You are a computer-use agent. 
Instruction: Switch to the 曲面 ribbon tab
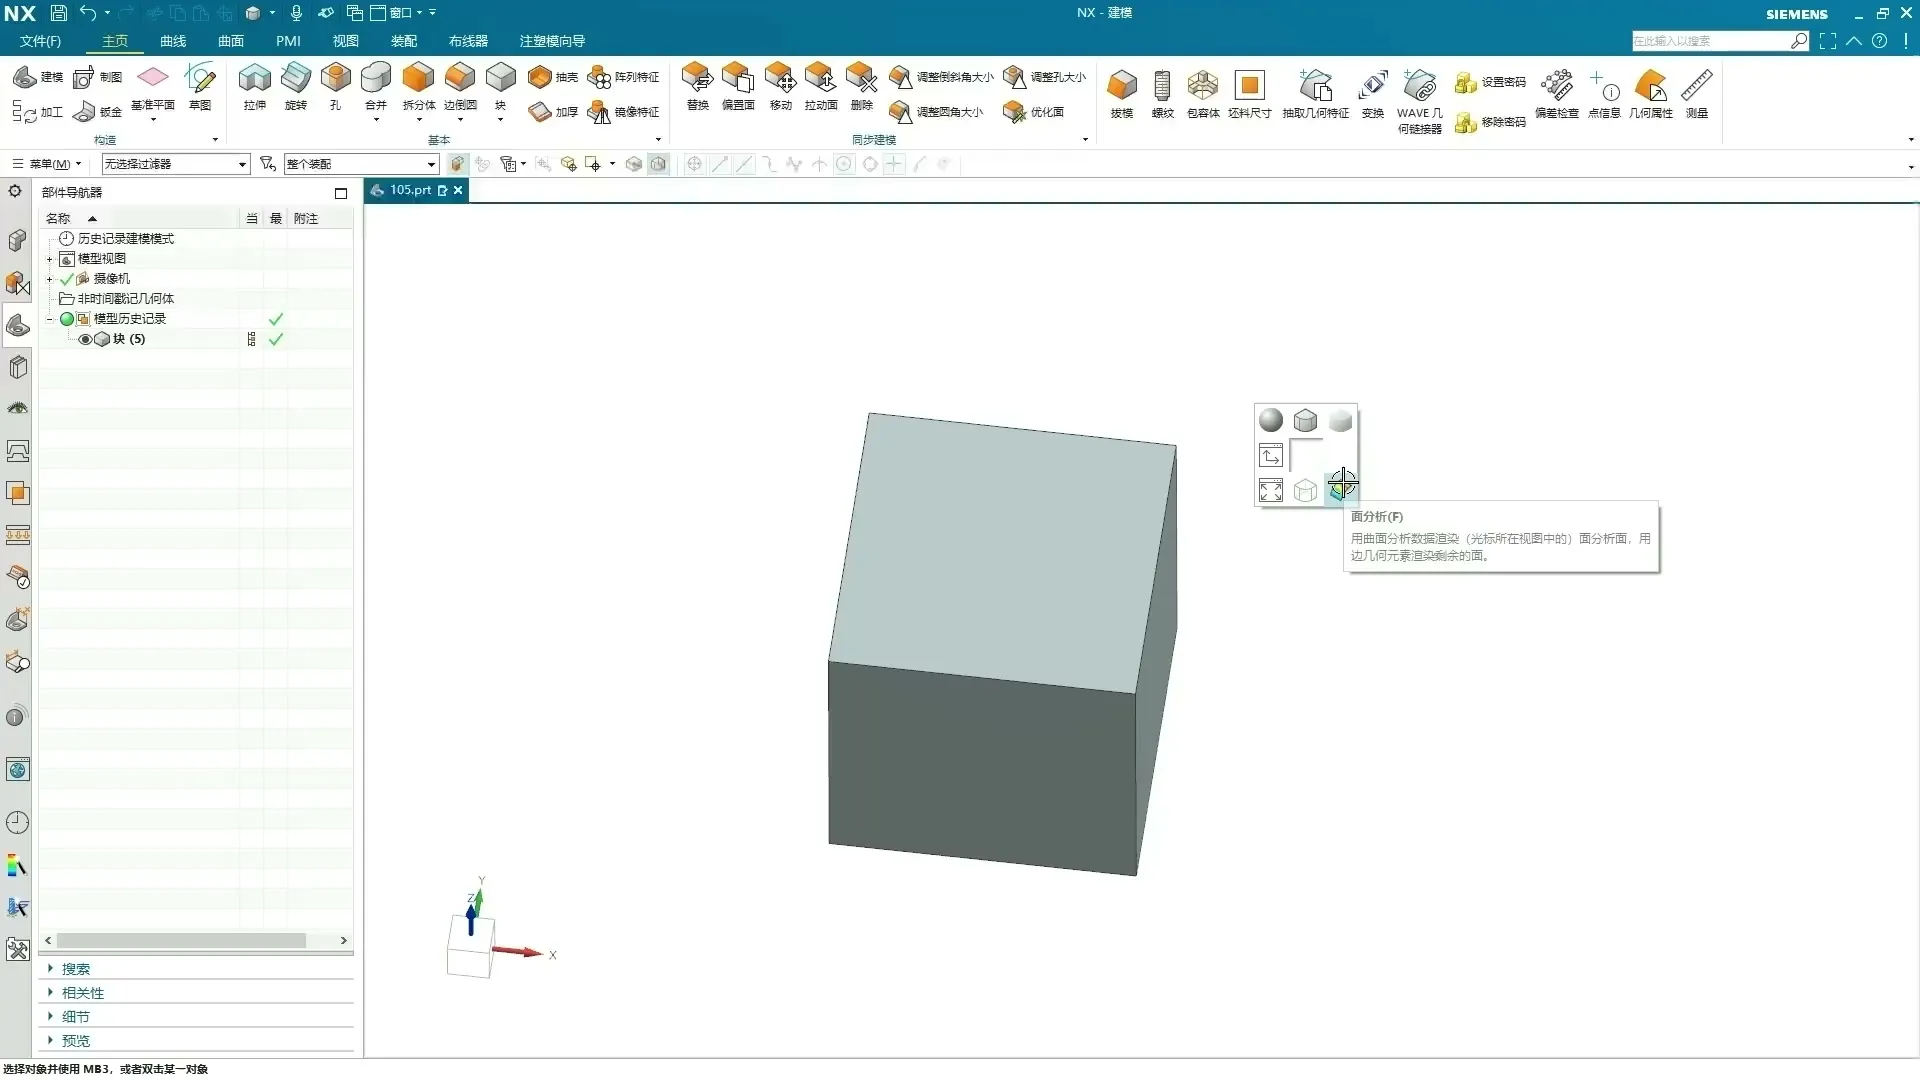point(230,41)
